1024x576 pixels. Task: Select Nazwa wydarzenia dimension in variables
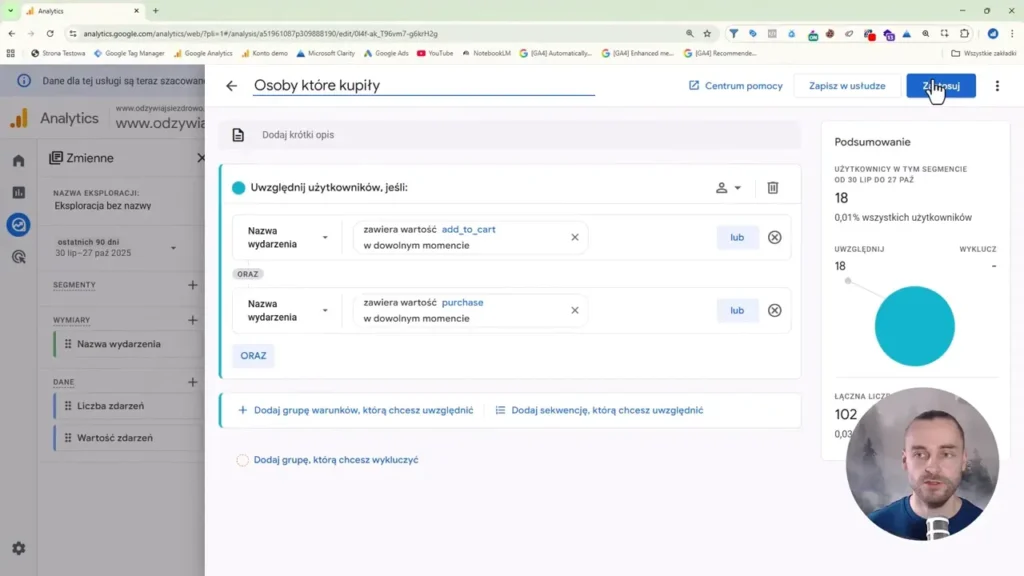pos(130,344)
